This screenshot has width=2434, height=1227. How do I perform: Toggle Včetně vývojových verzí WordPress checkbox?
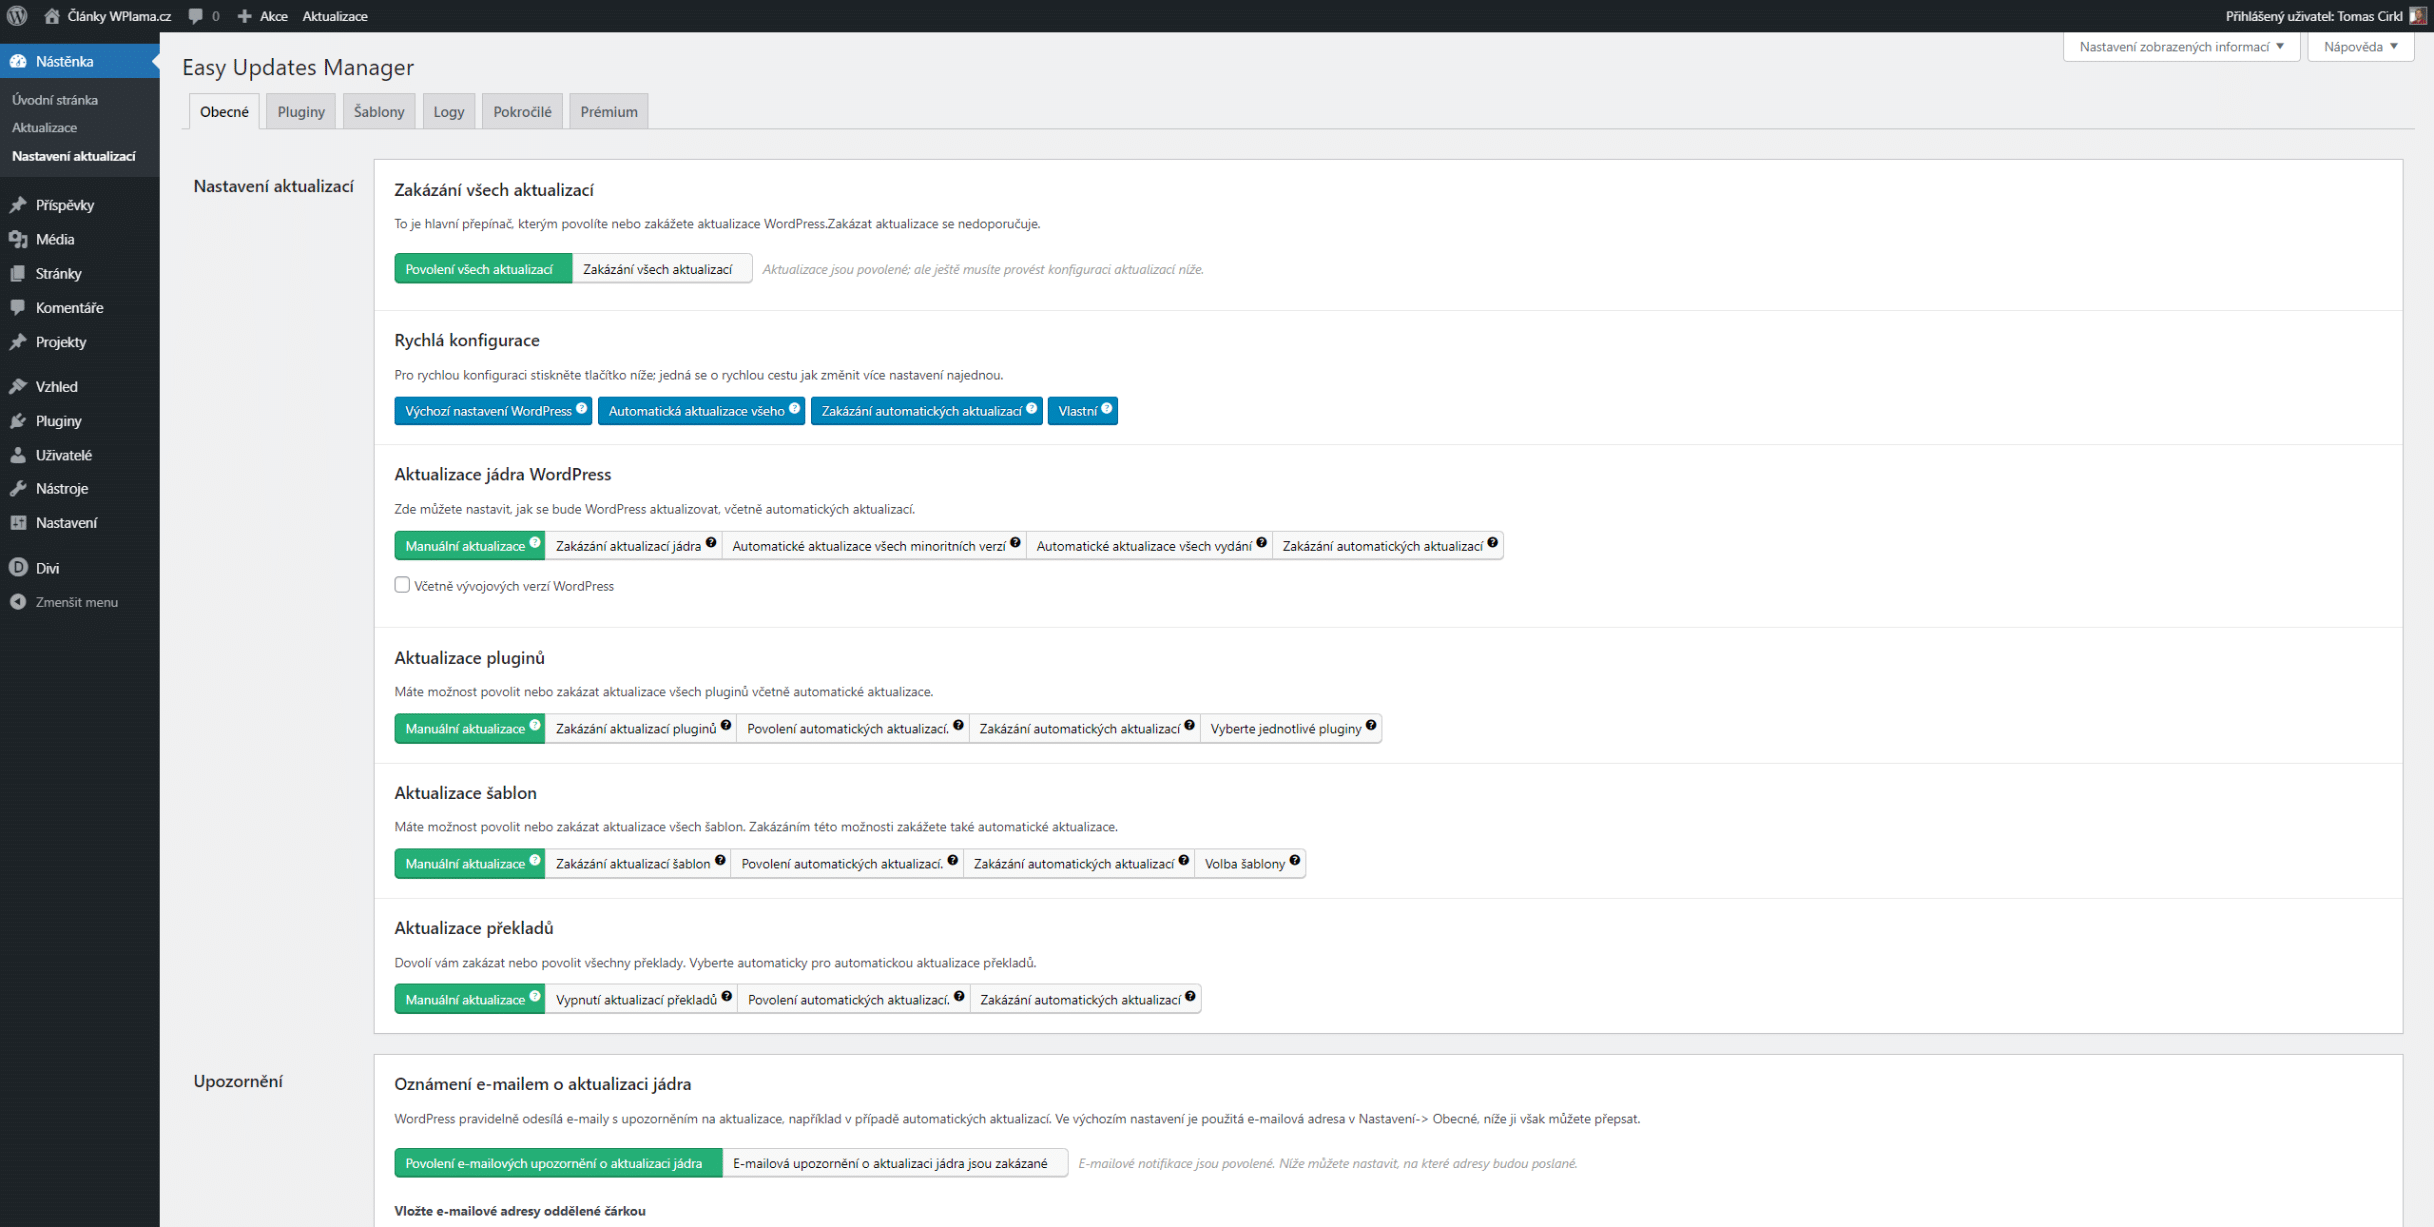click(x=402, y=585)
